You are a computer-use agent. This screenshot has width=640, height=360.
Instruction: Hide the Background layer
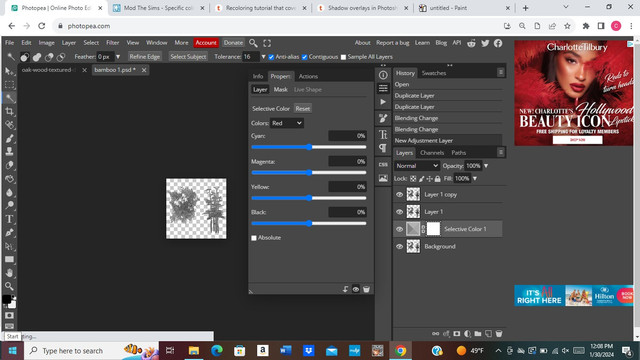pyautogui.click(x=399, y=247)
